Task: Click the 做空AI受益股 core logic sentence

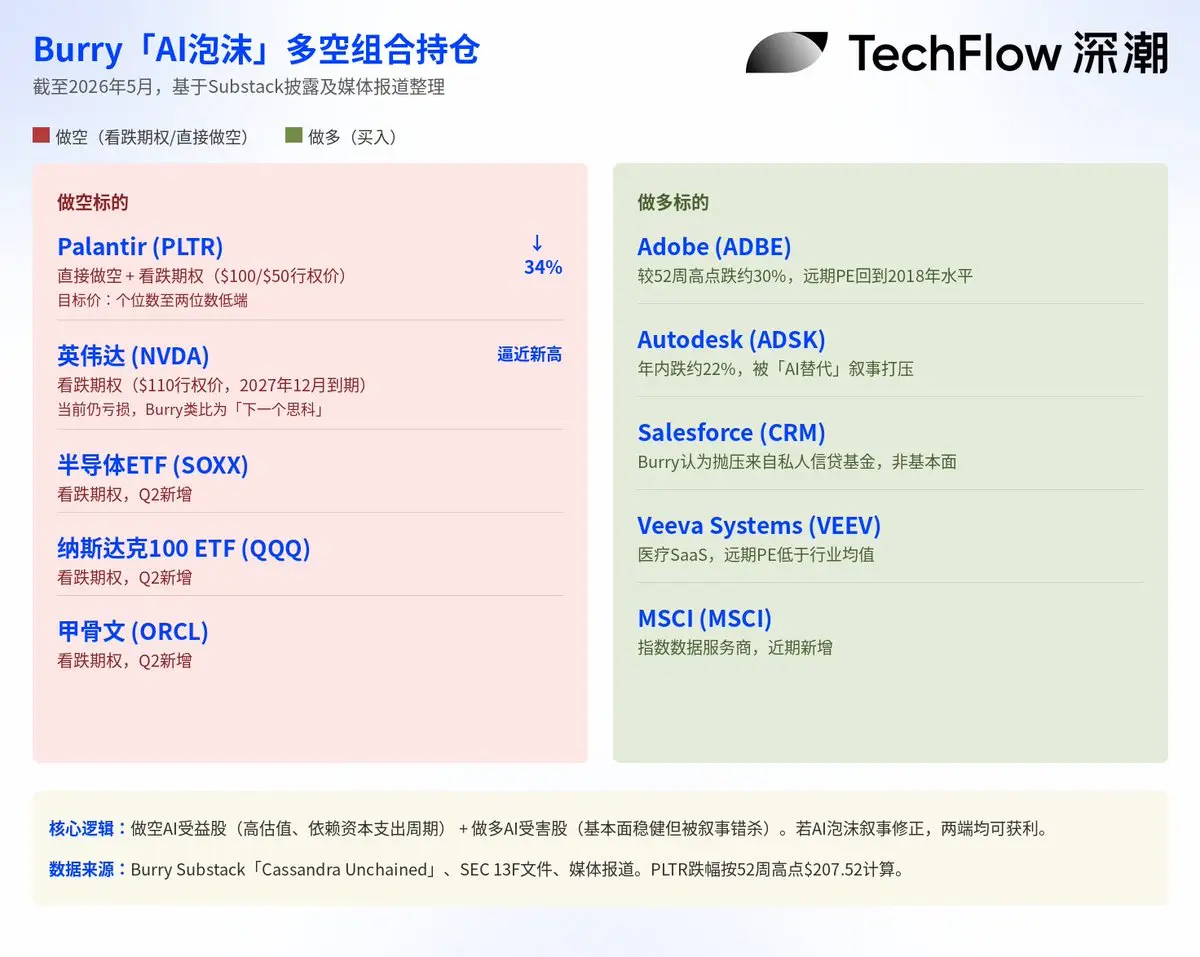Action: (589, 829)
